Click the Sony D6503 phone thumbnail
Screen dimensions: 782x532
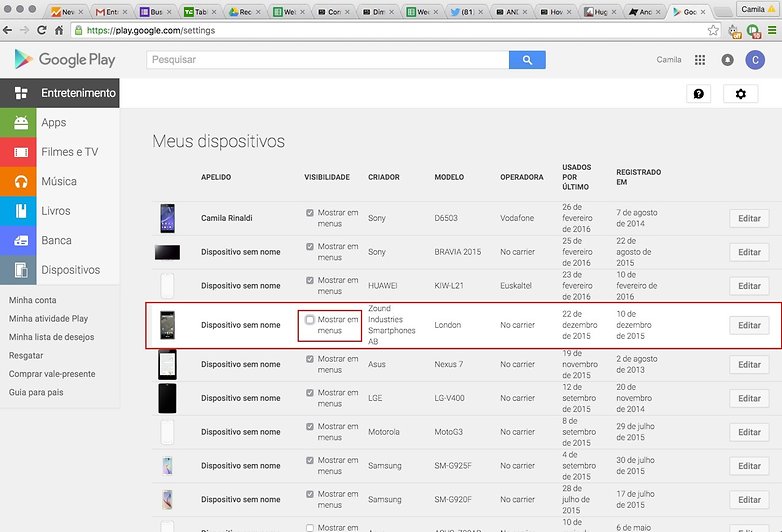pos(168,218)
